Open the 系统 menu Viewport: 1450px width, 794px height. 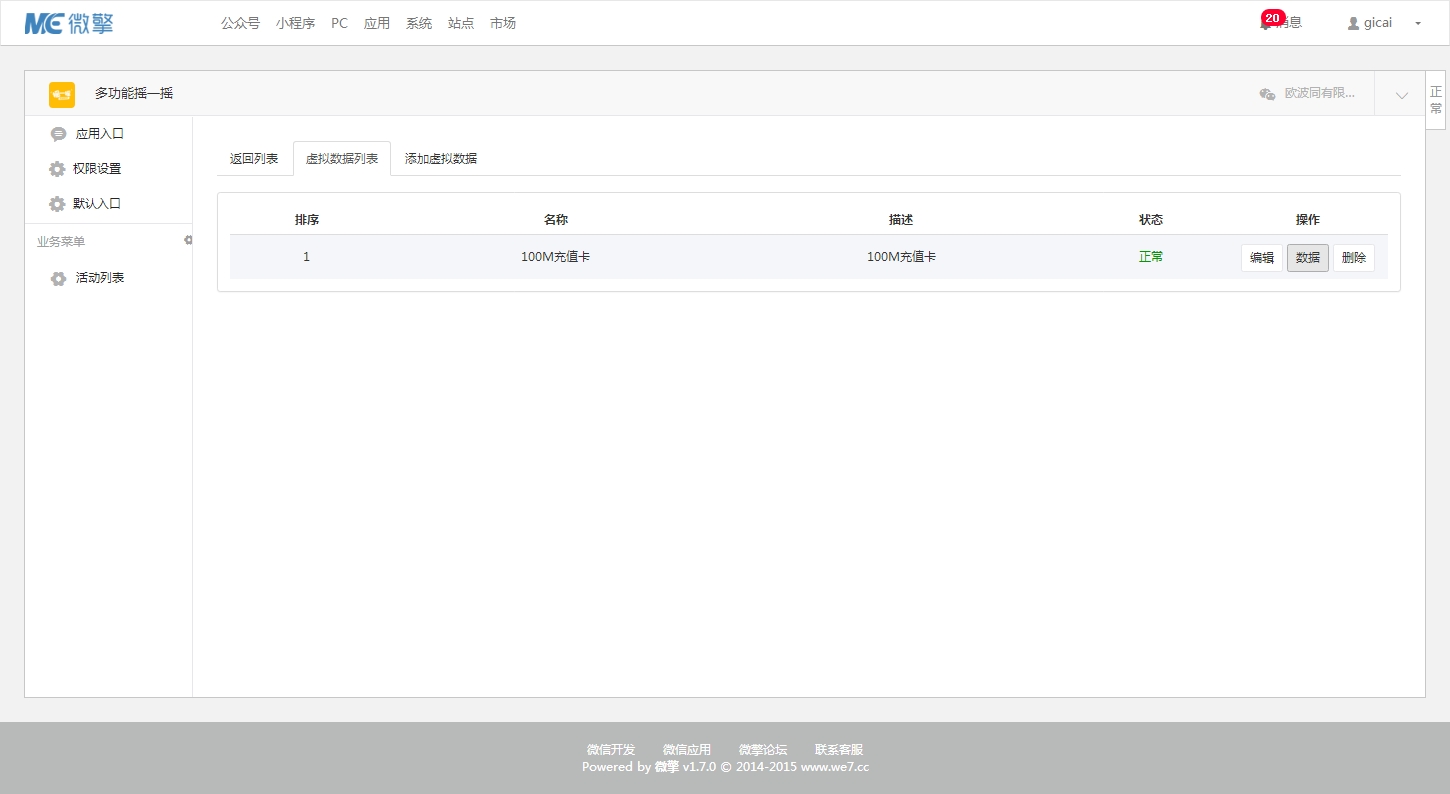pos(419,23)
